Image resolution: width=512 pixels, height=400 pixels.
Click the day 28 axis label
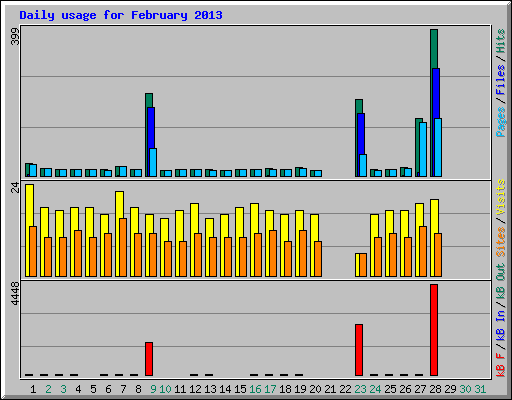435,389
